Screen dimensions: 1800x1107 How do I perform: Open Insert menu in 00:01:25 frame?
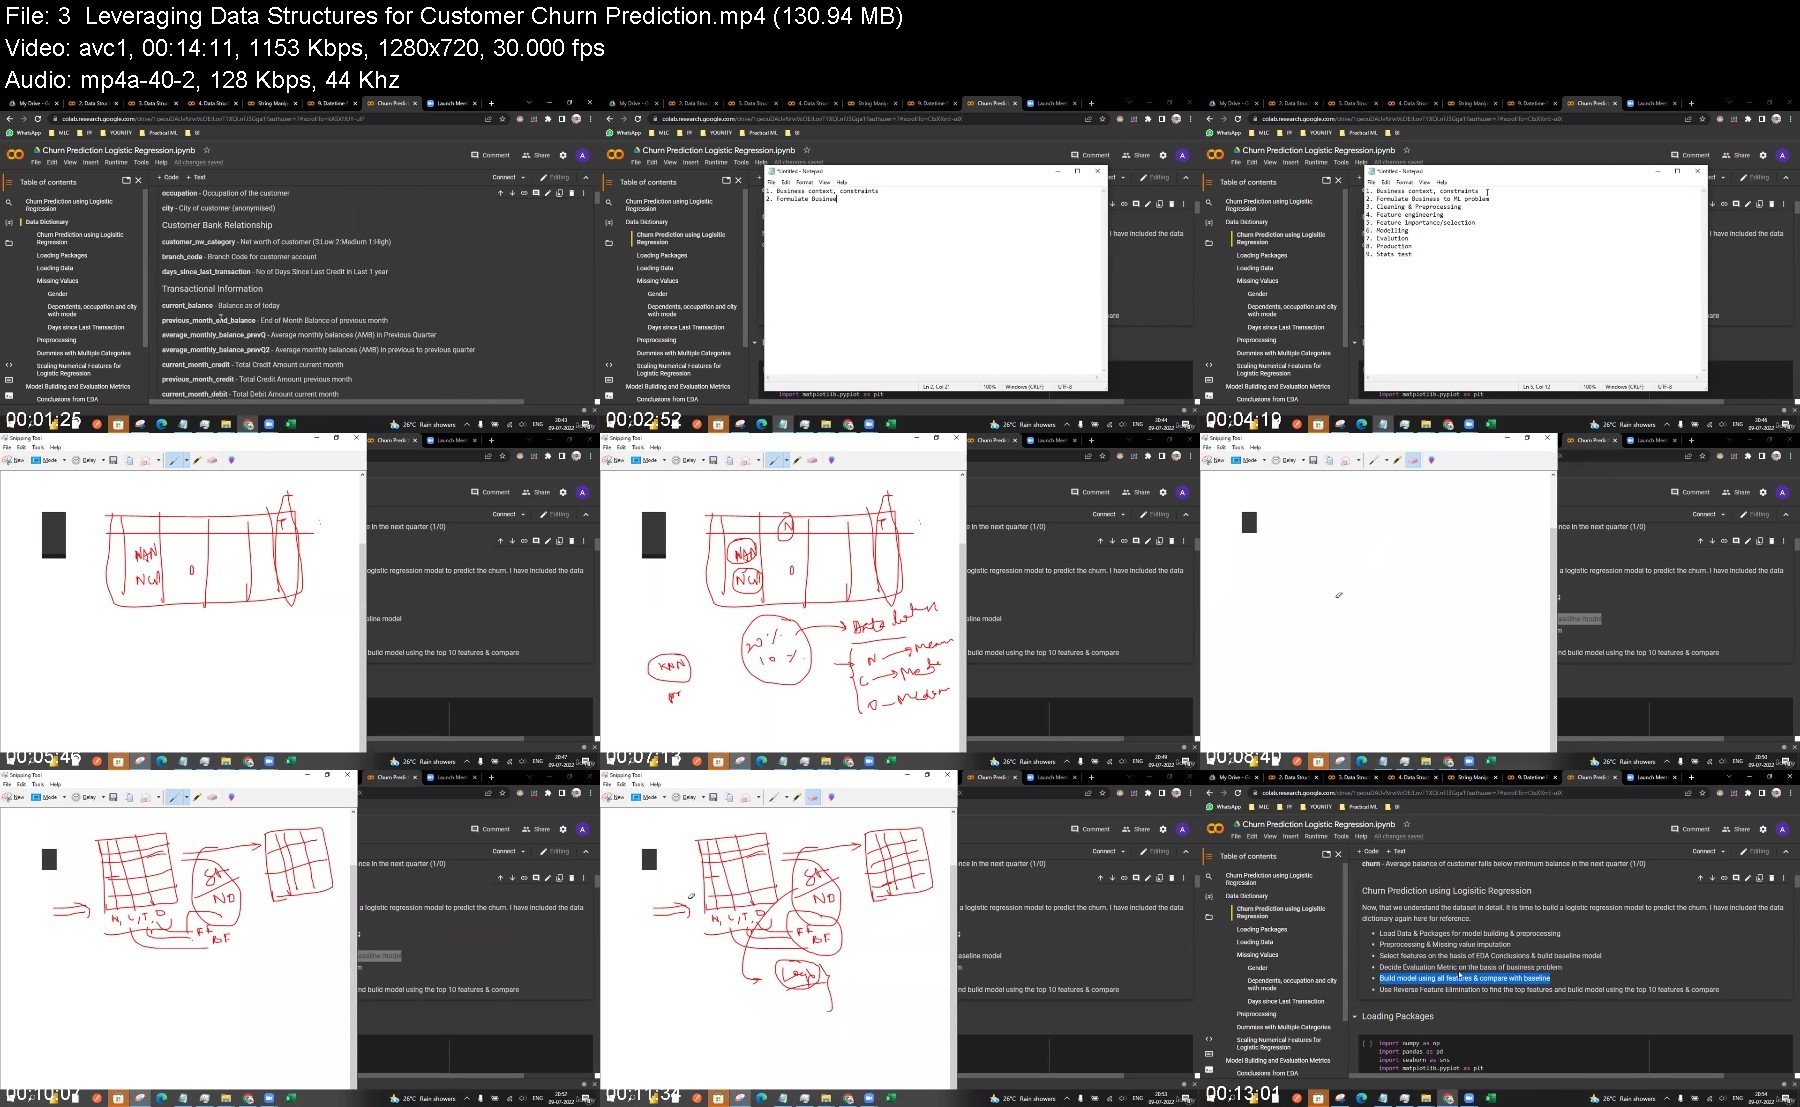pos(91,162)
